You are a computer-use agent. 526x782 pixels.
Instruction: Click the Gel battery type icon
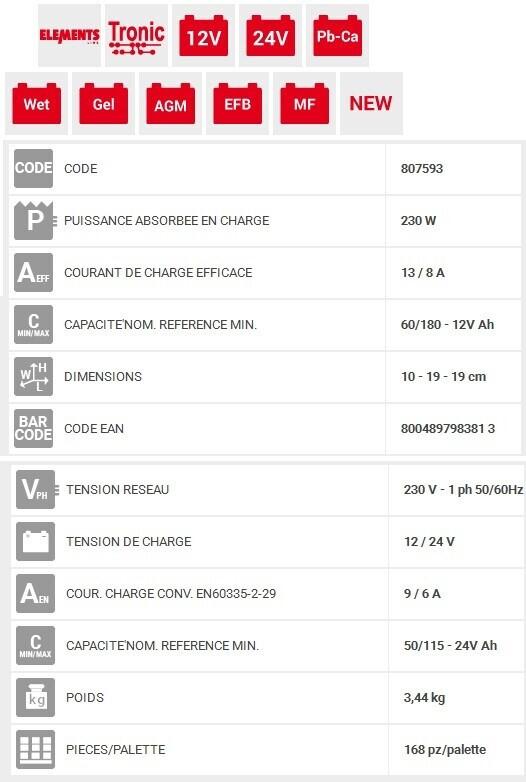[x=103, y=103]
